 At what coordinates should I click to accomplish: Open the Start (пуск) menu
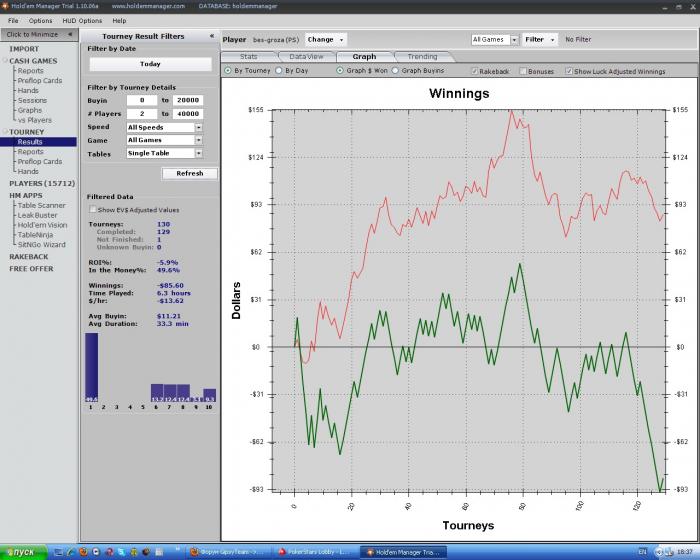[x=23, y=552]
